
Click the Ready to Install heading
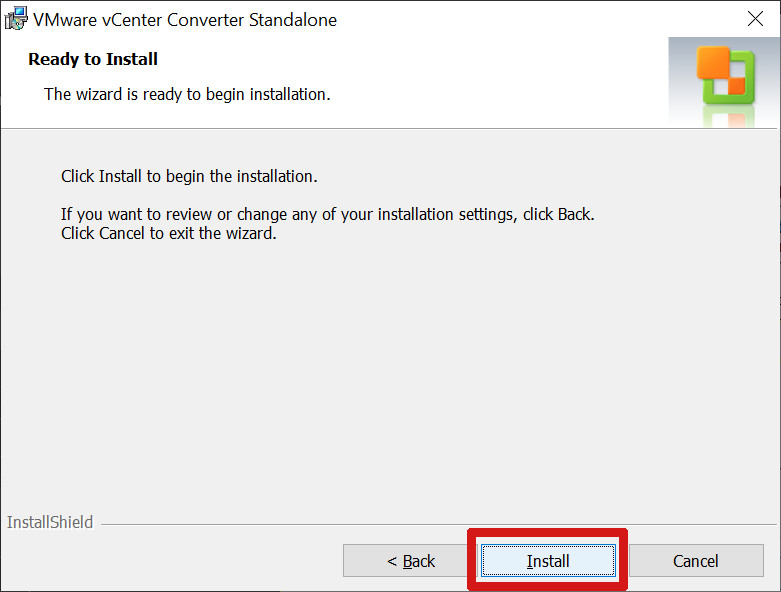point(93,59)
